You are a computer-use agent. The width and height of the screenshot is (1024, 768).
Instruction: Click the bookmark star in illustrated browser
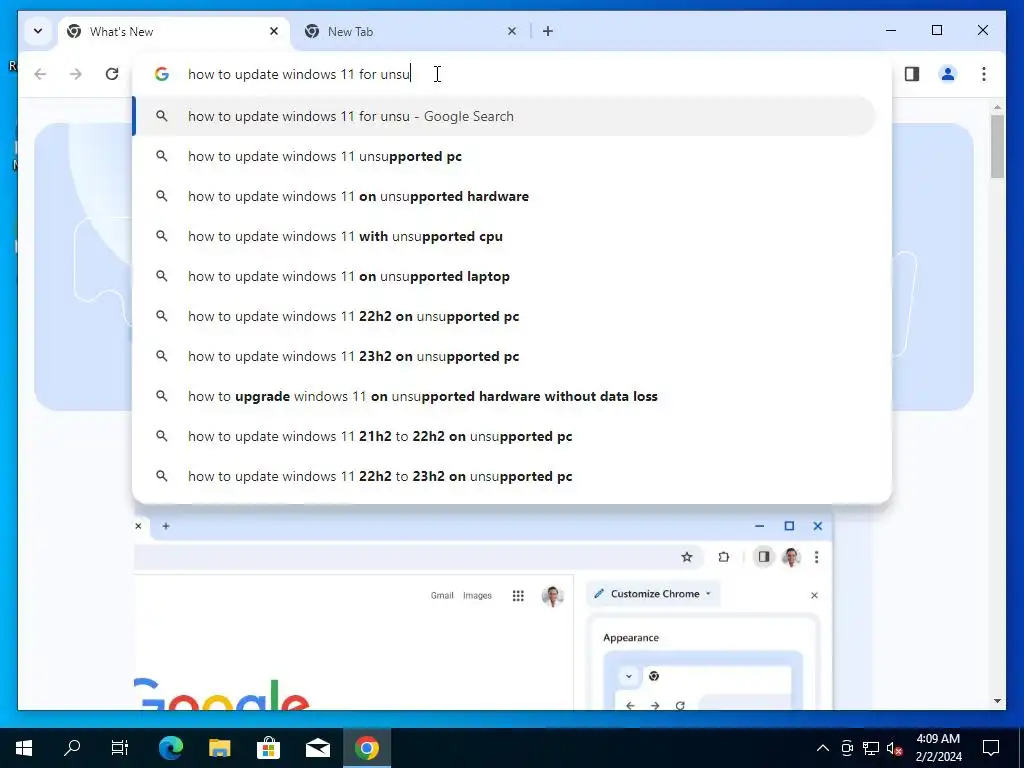pyautogui.click(x=686, y=557)
